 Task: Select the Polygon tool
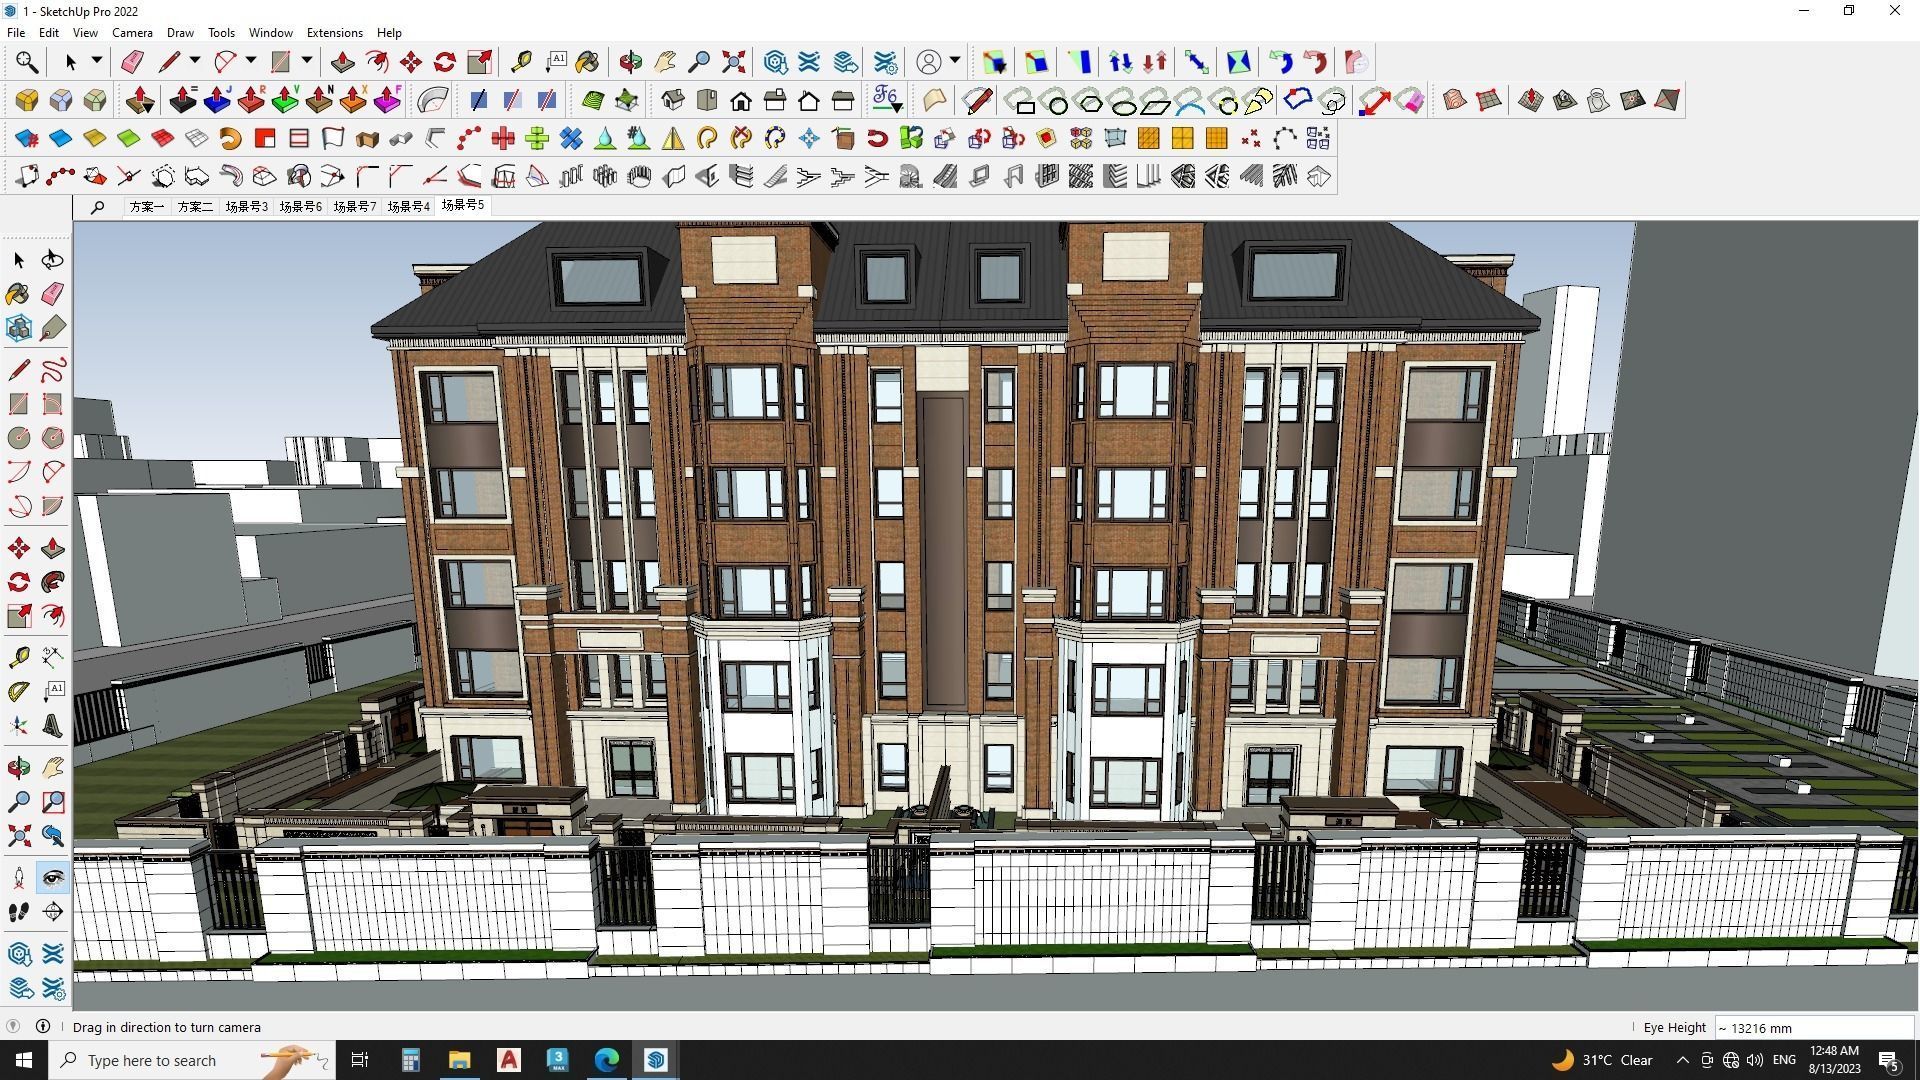[x=52, y=438]
